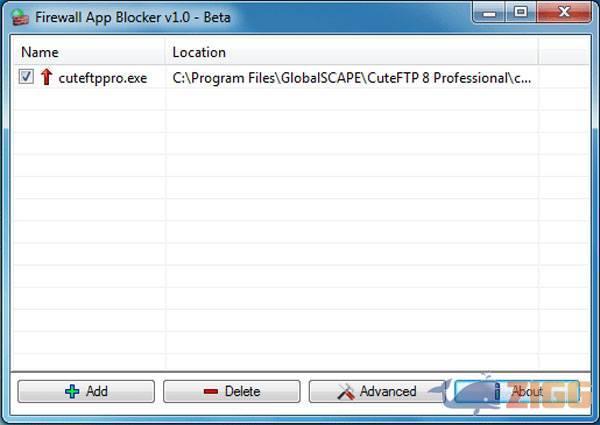The width and height of the screenshot is (600, 425).
Task: Open the Advanced settings button
Action: click(377, 391)
